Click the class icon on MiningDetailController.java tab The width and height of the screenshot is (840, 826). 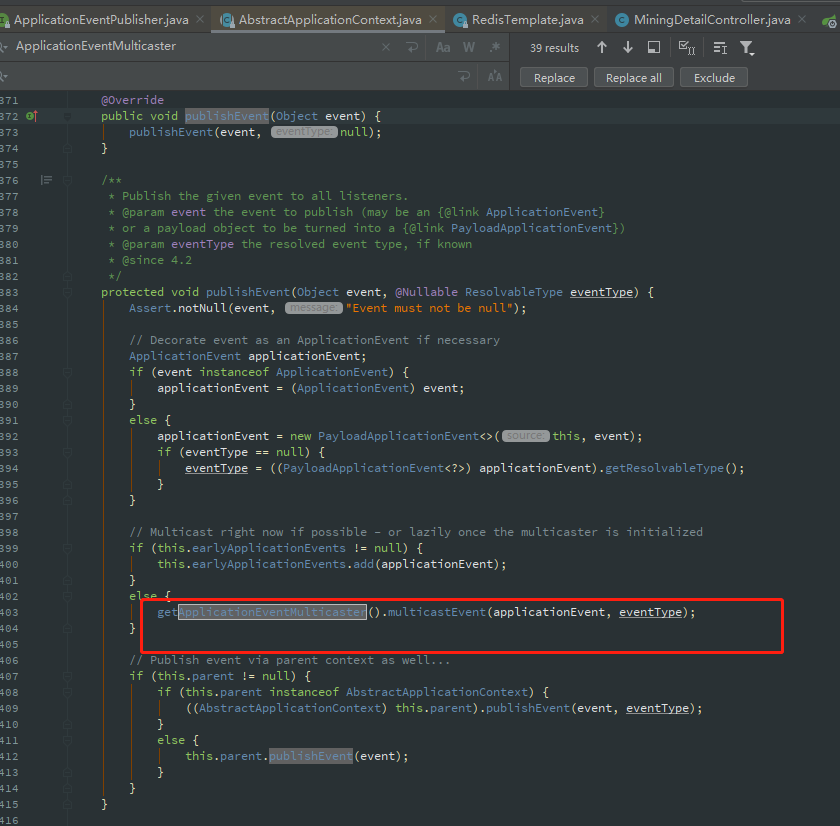[x=621, y=20]
